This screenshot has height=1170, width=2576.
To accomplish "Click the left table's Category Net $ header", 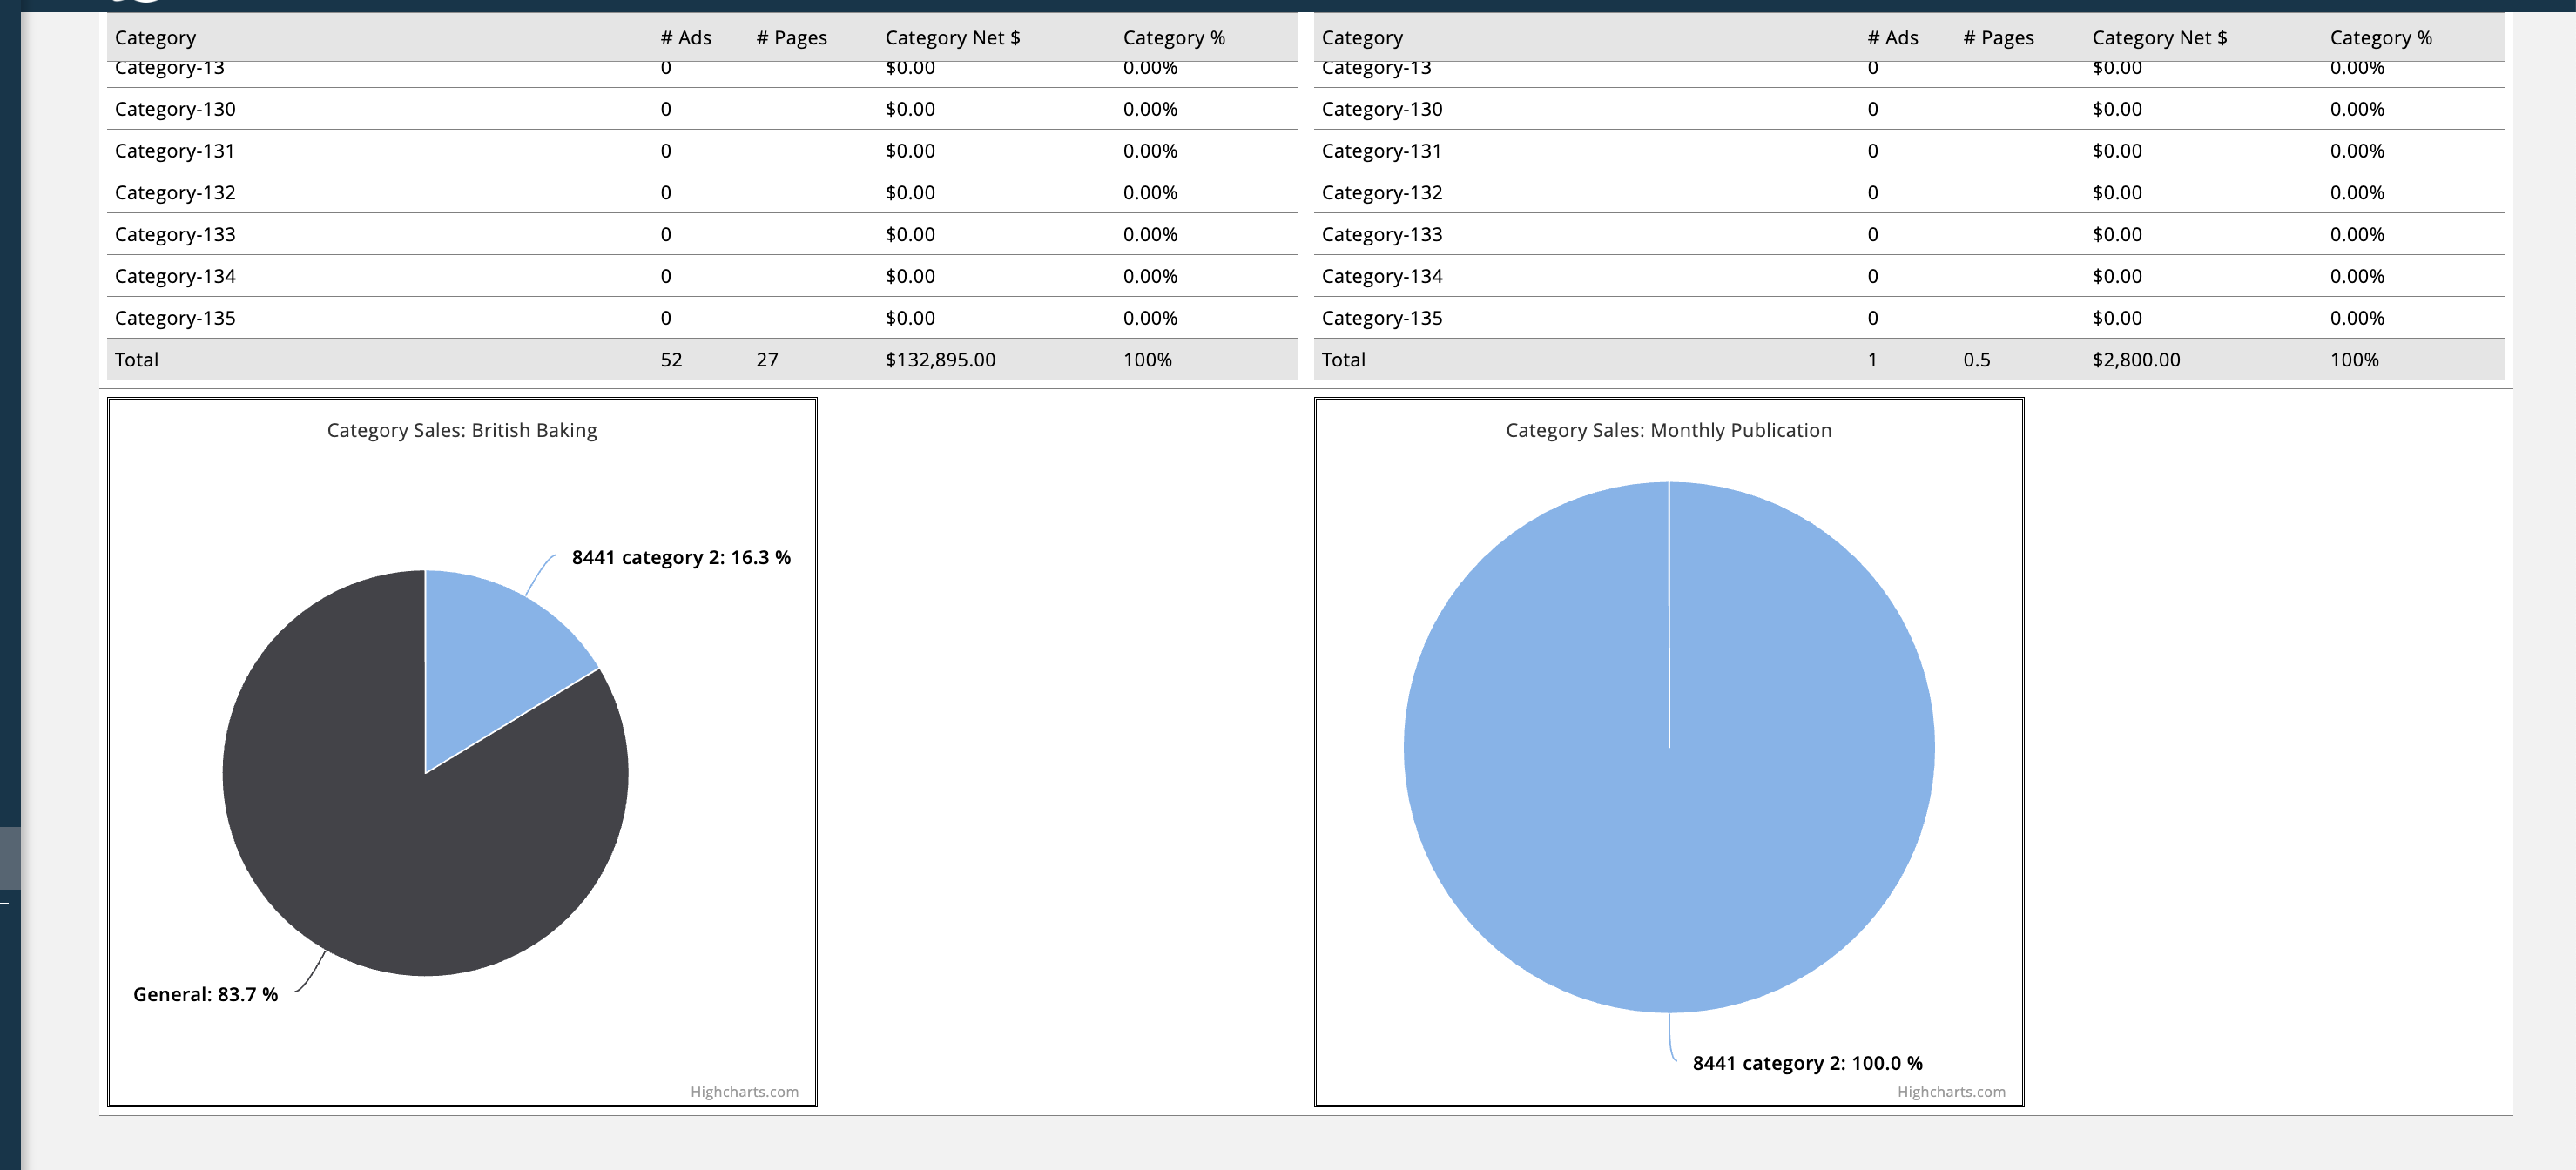I will (x=952, y=38).
